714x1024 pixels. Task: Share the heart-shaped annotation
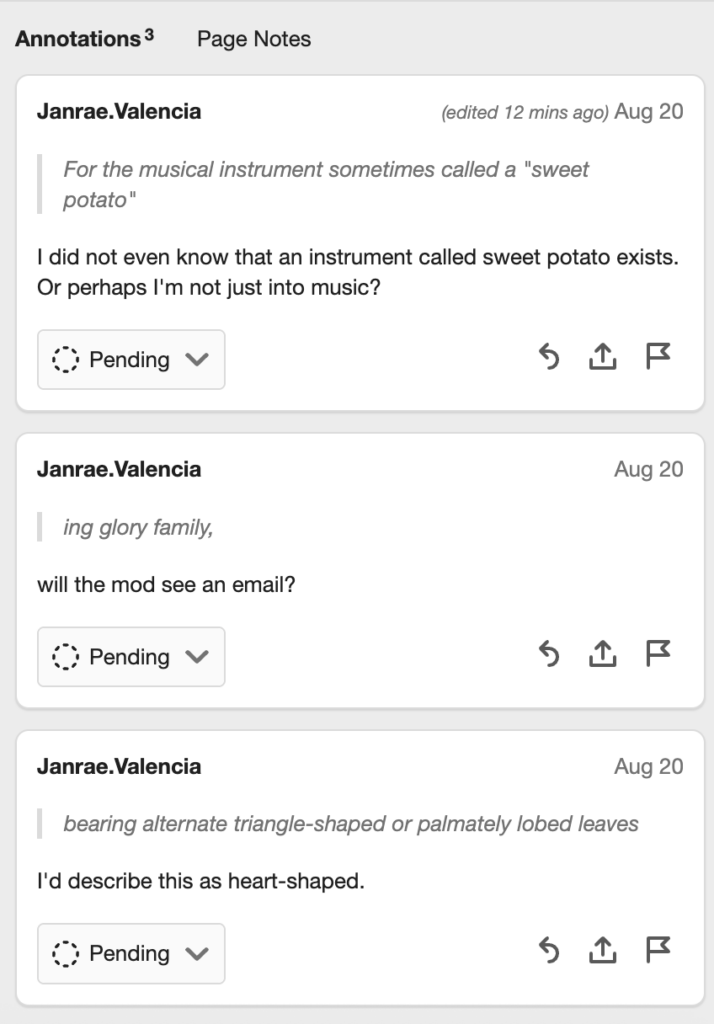(x=603, y=951)
